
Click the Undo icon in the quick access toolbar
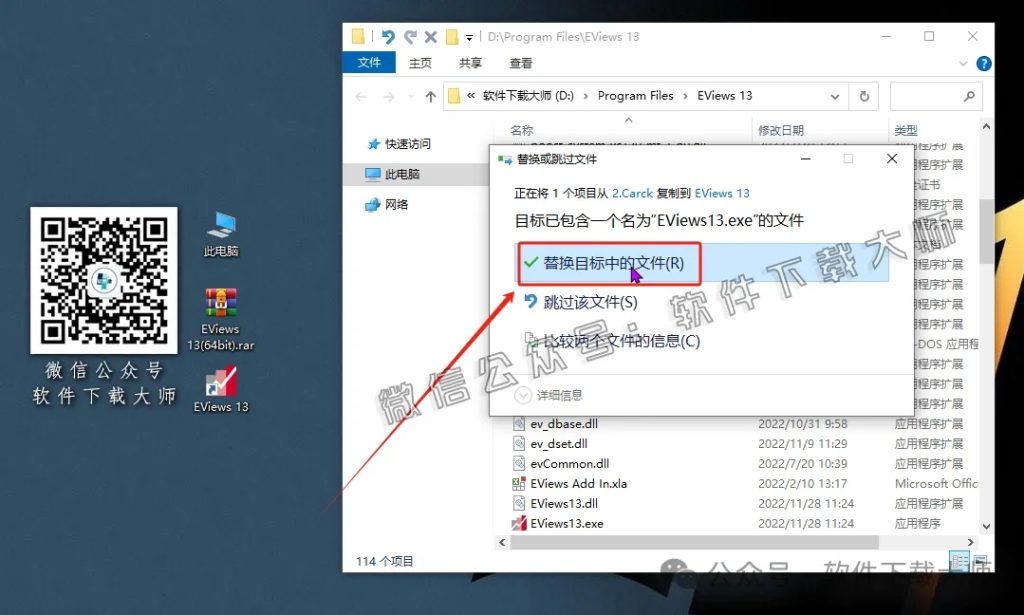coord(389,37)
